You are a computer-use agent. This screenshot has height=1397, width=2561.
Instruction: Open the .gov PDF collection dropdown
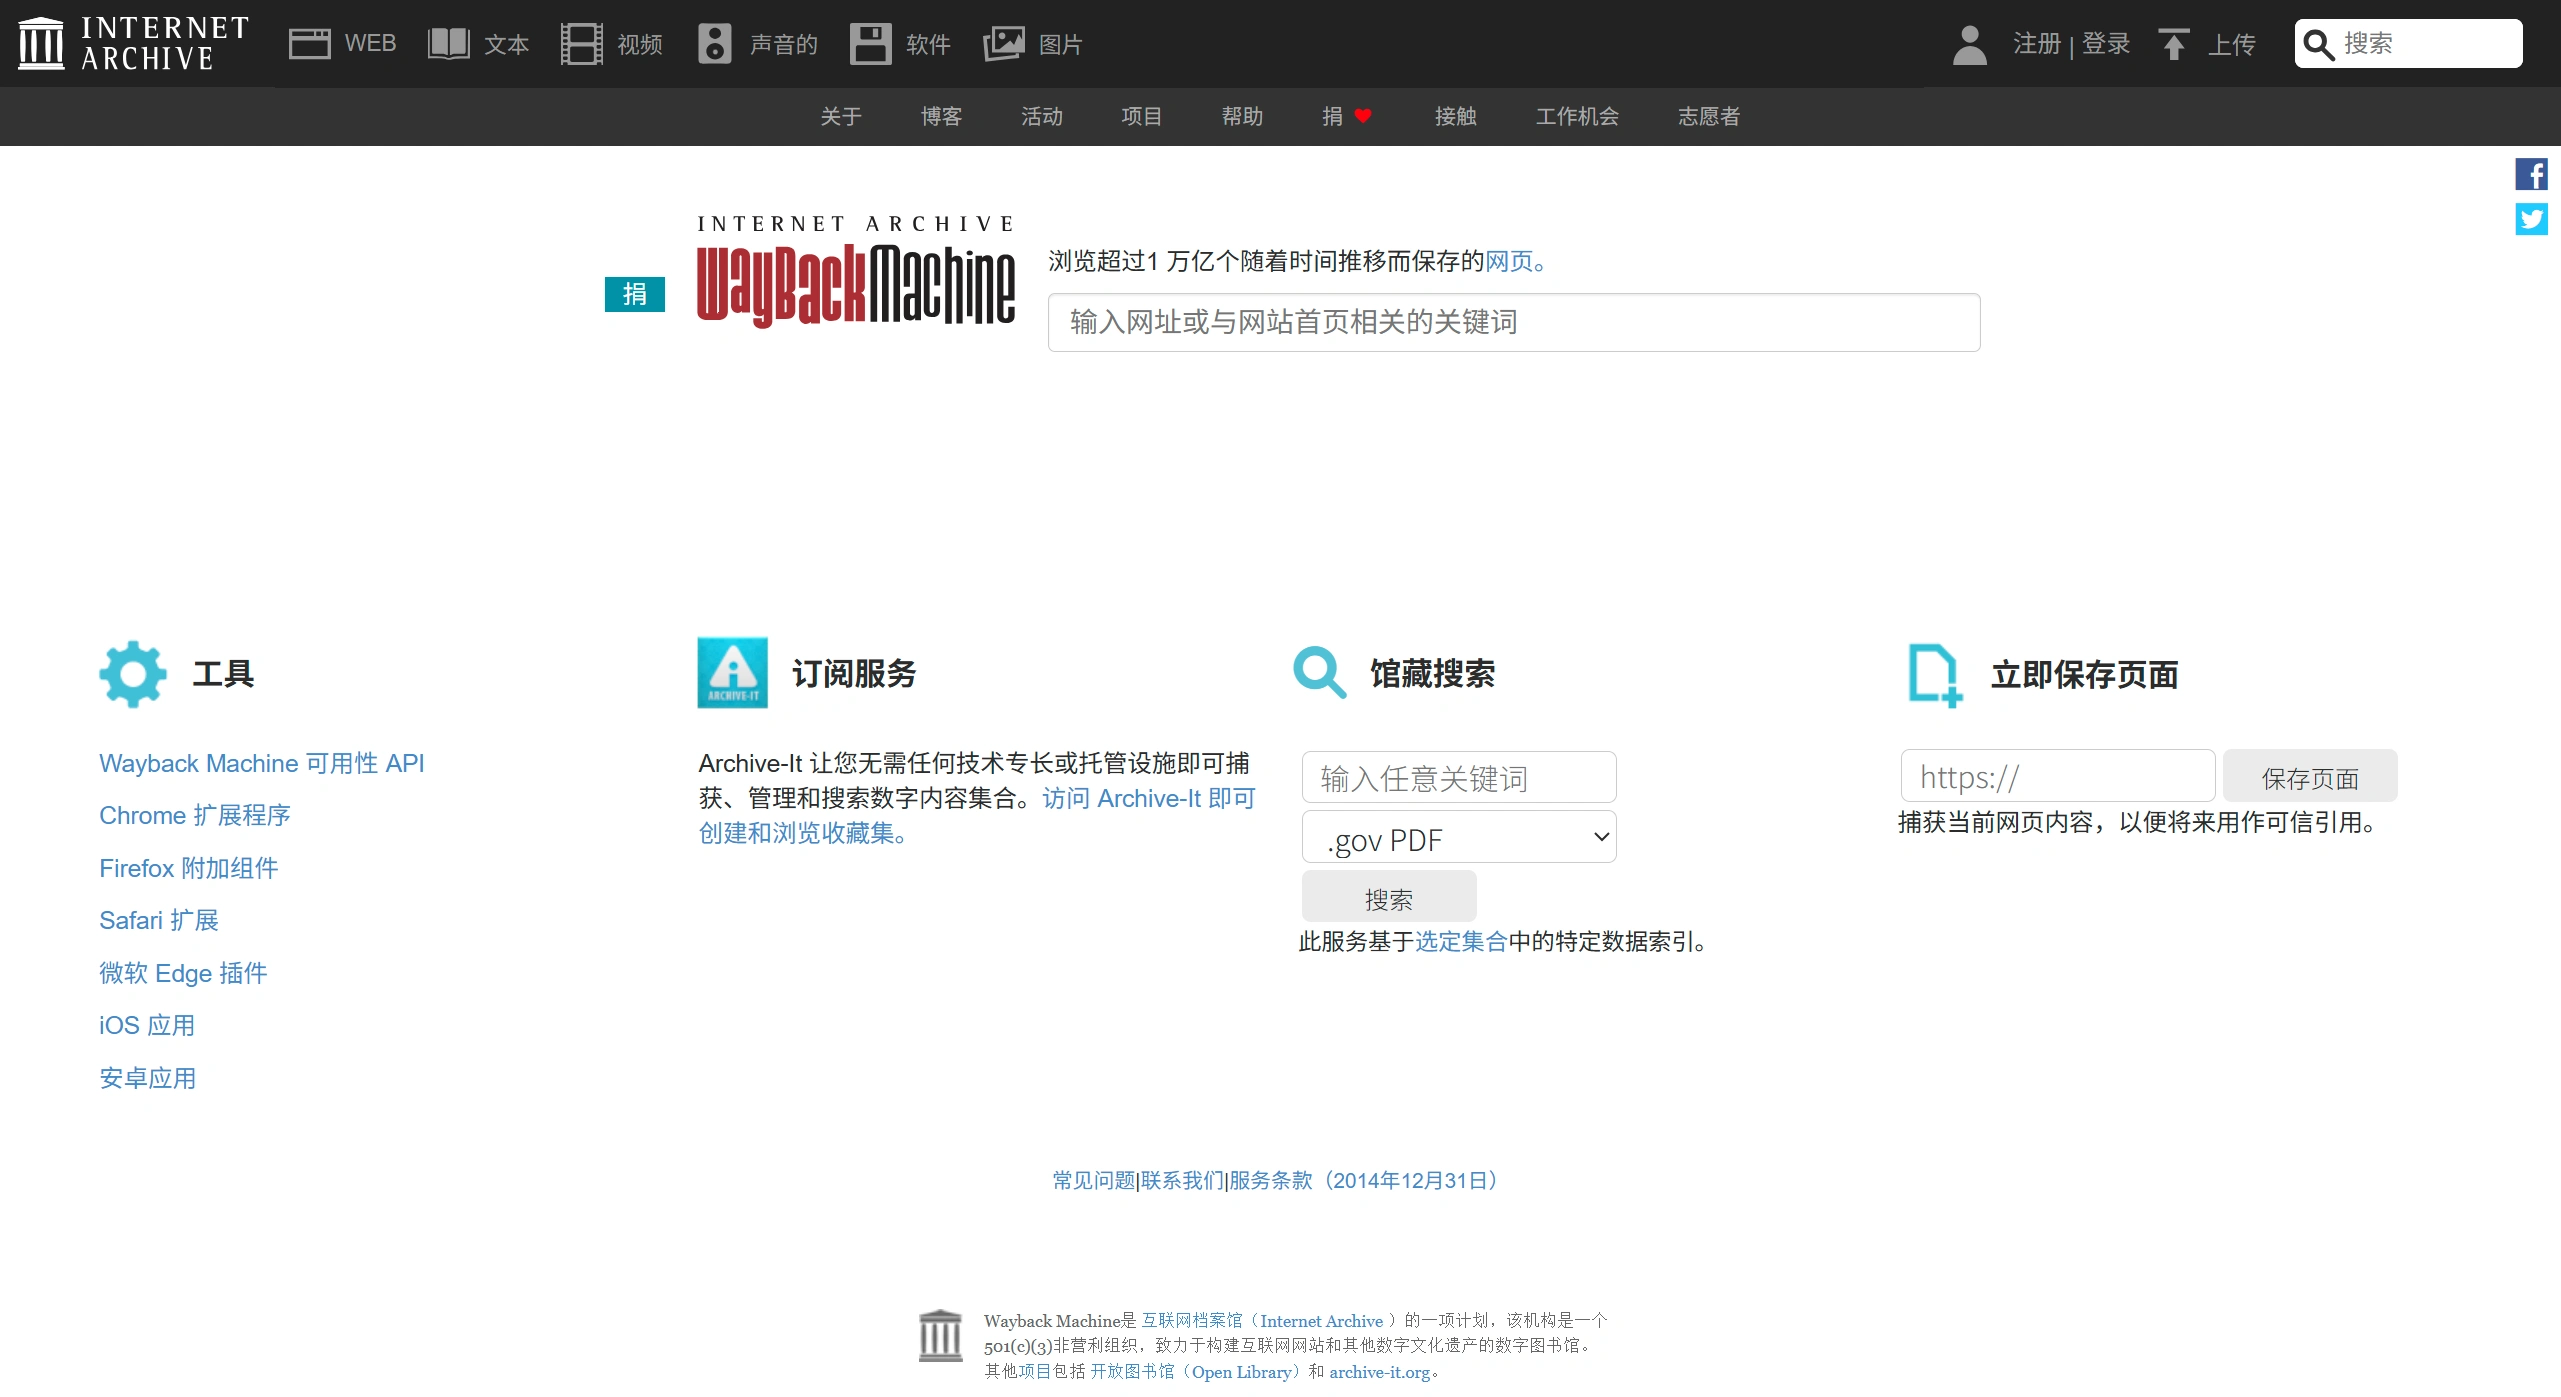(1459, 838)
